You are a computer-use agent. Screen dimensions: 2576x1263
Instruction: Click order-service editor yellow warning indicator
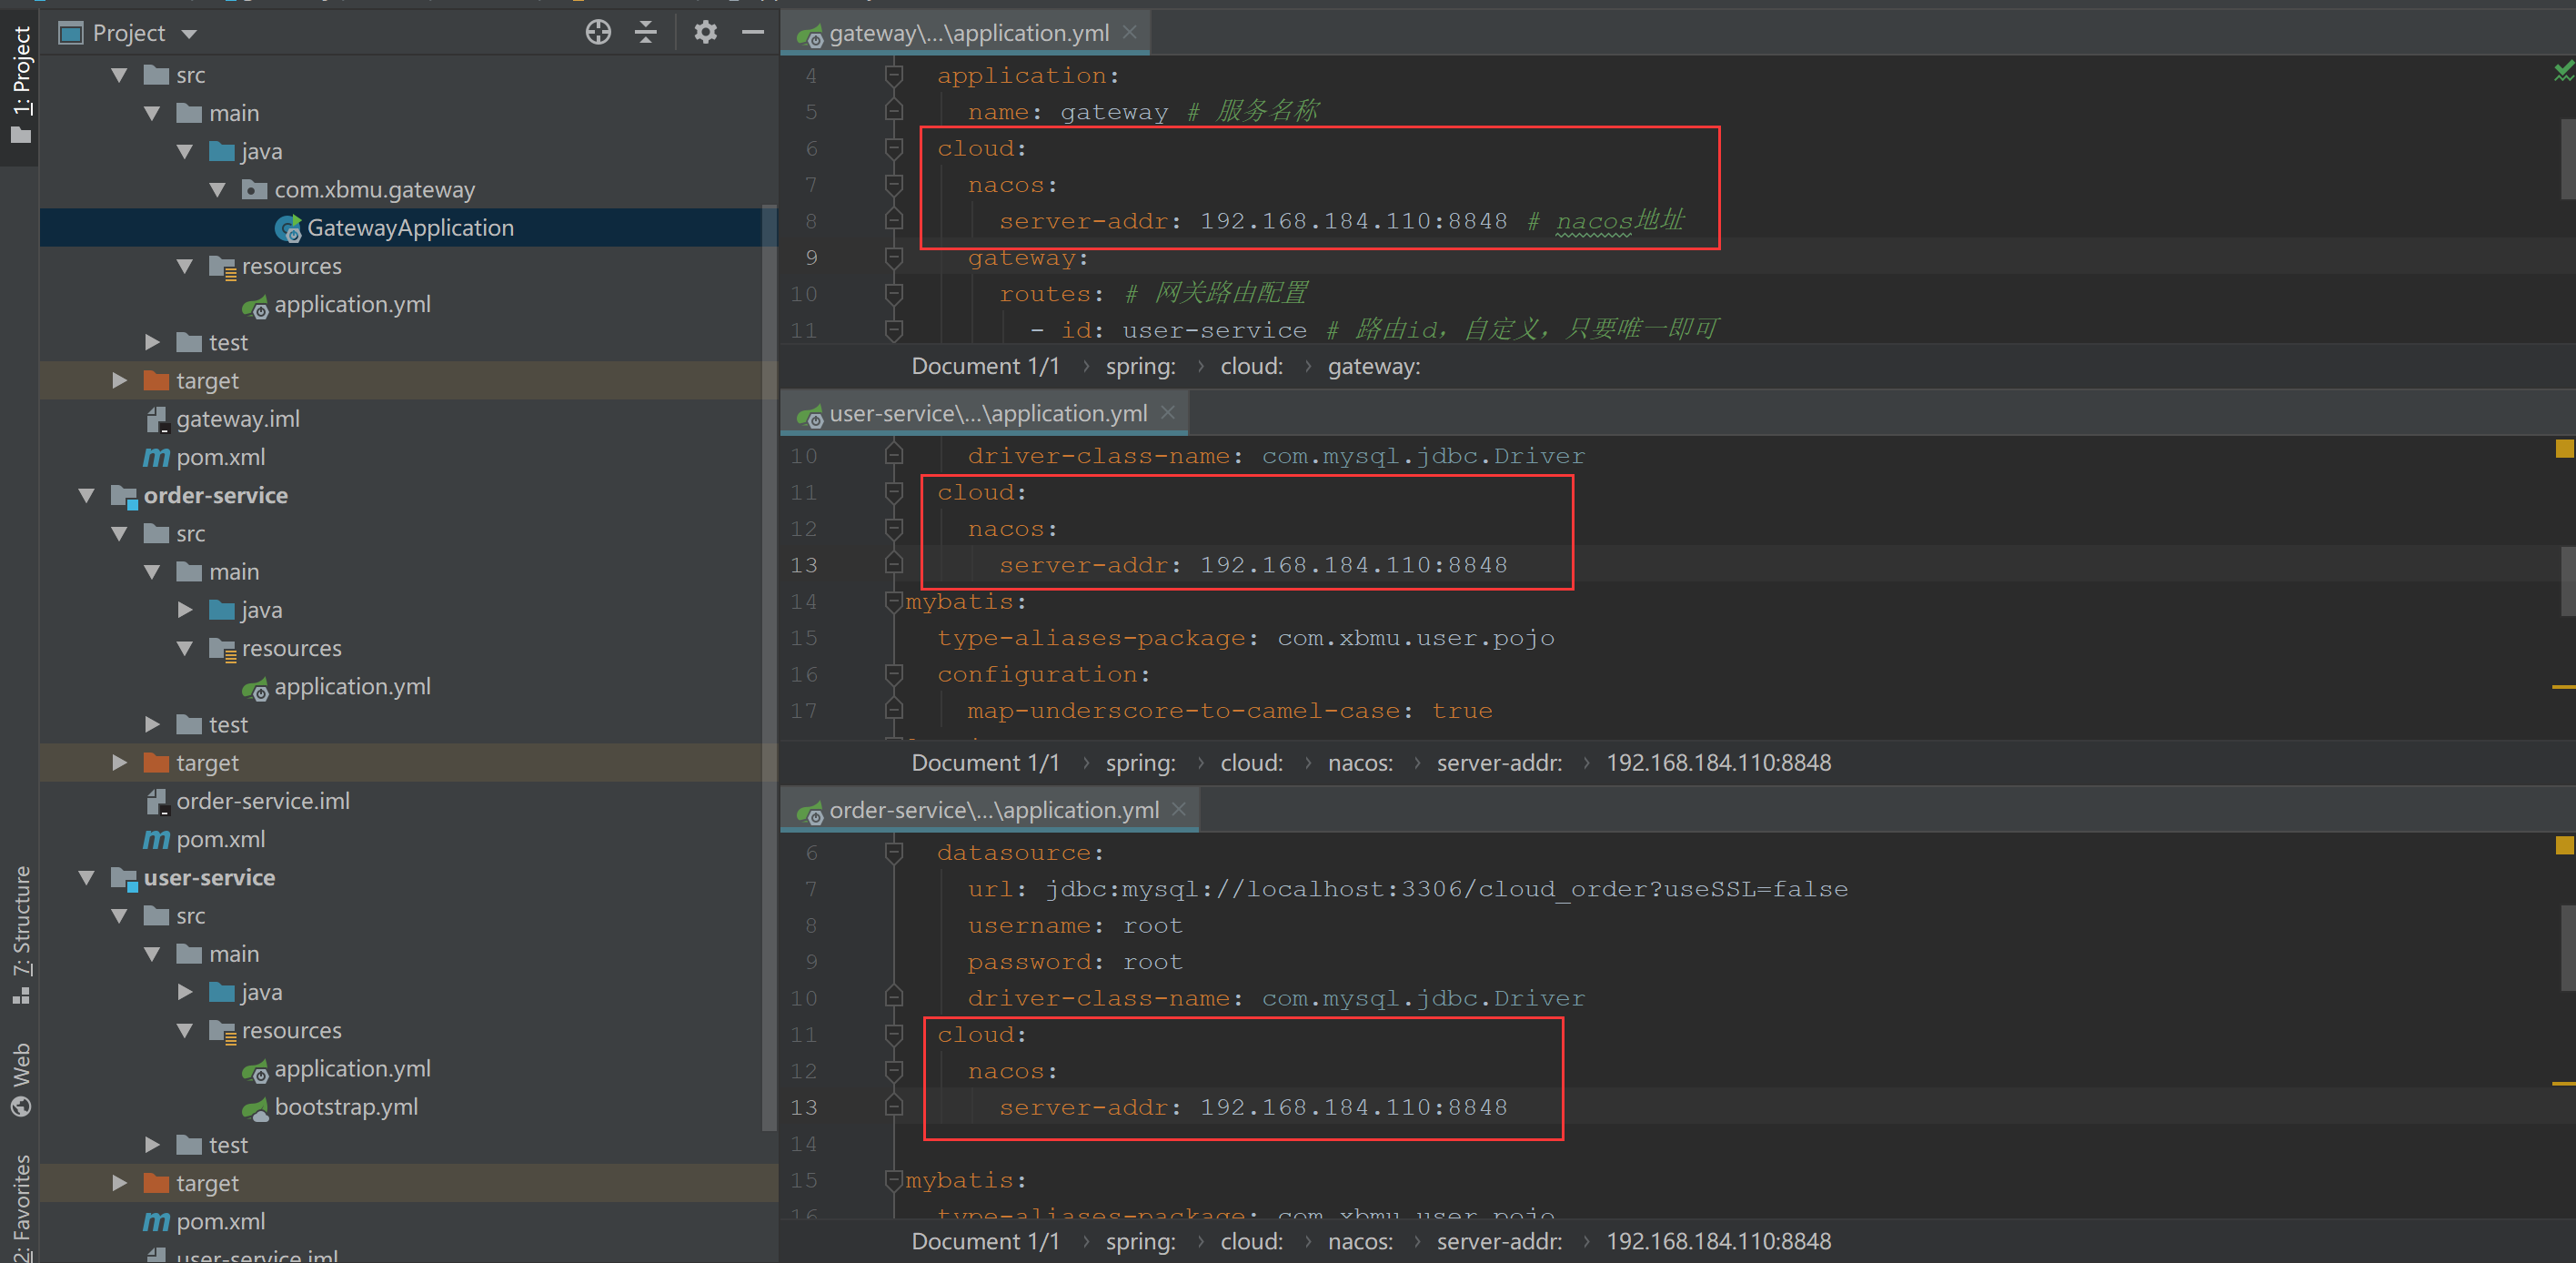pyautogui.click(x=2564, y=846)
